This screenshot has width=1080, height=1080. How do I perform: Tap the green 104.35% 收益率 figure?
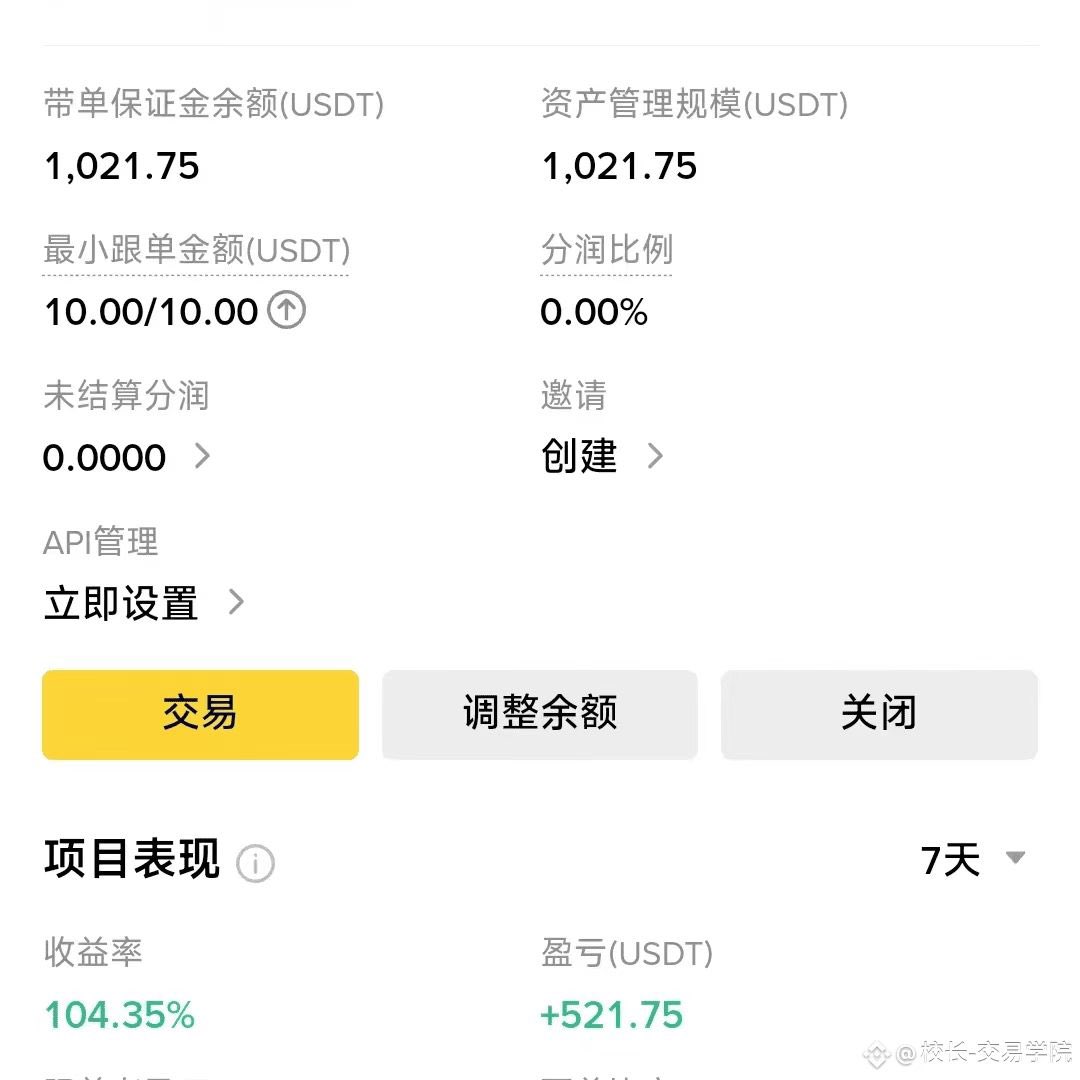click(120, 1015)
